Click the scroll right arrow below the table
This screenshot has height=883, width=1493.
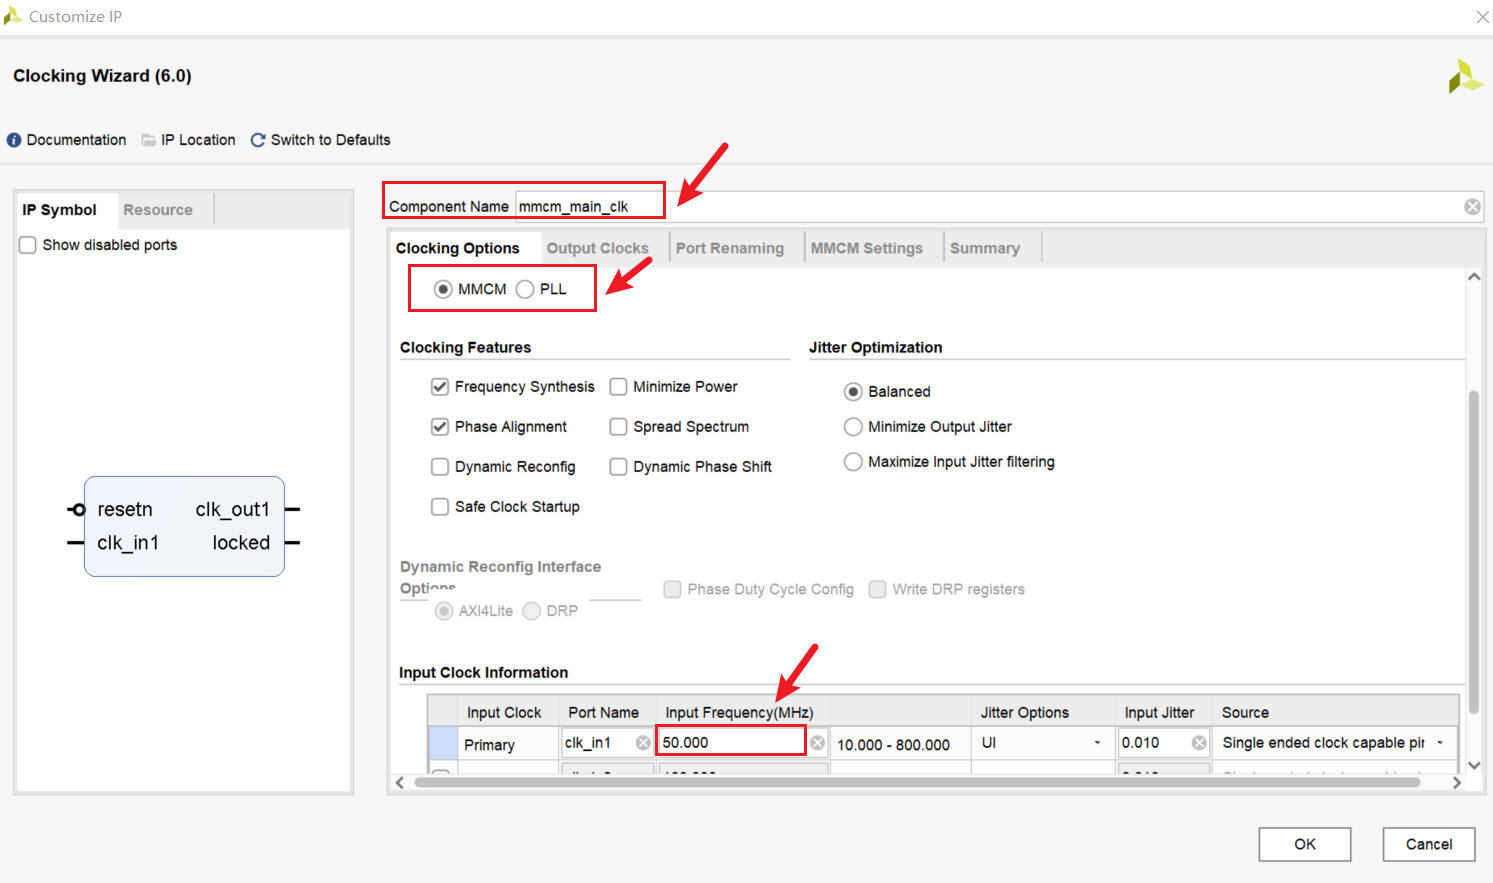point(1457,783)
